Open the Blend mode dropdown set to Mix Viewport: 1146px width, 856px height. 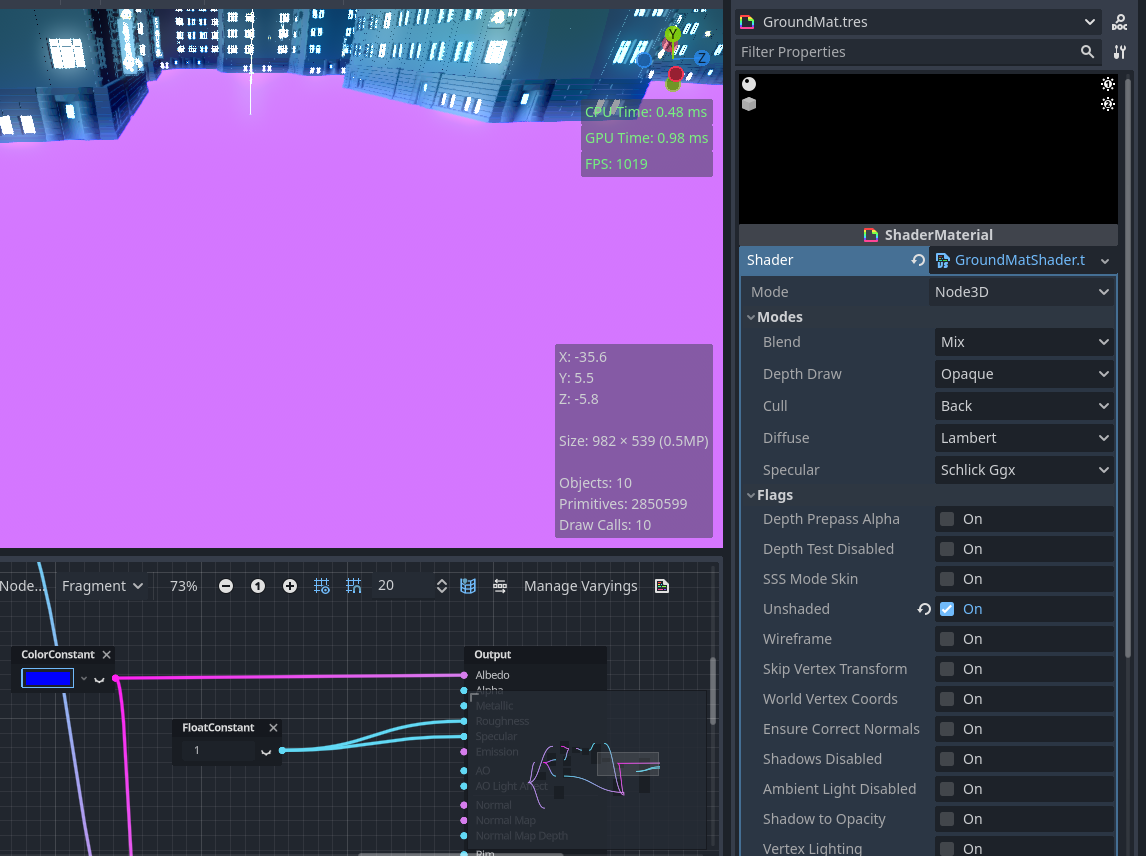point(1023,341)
